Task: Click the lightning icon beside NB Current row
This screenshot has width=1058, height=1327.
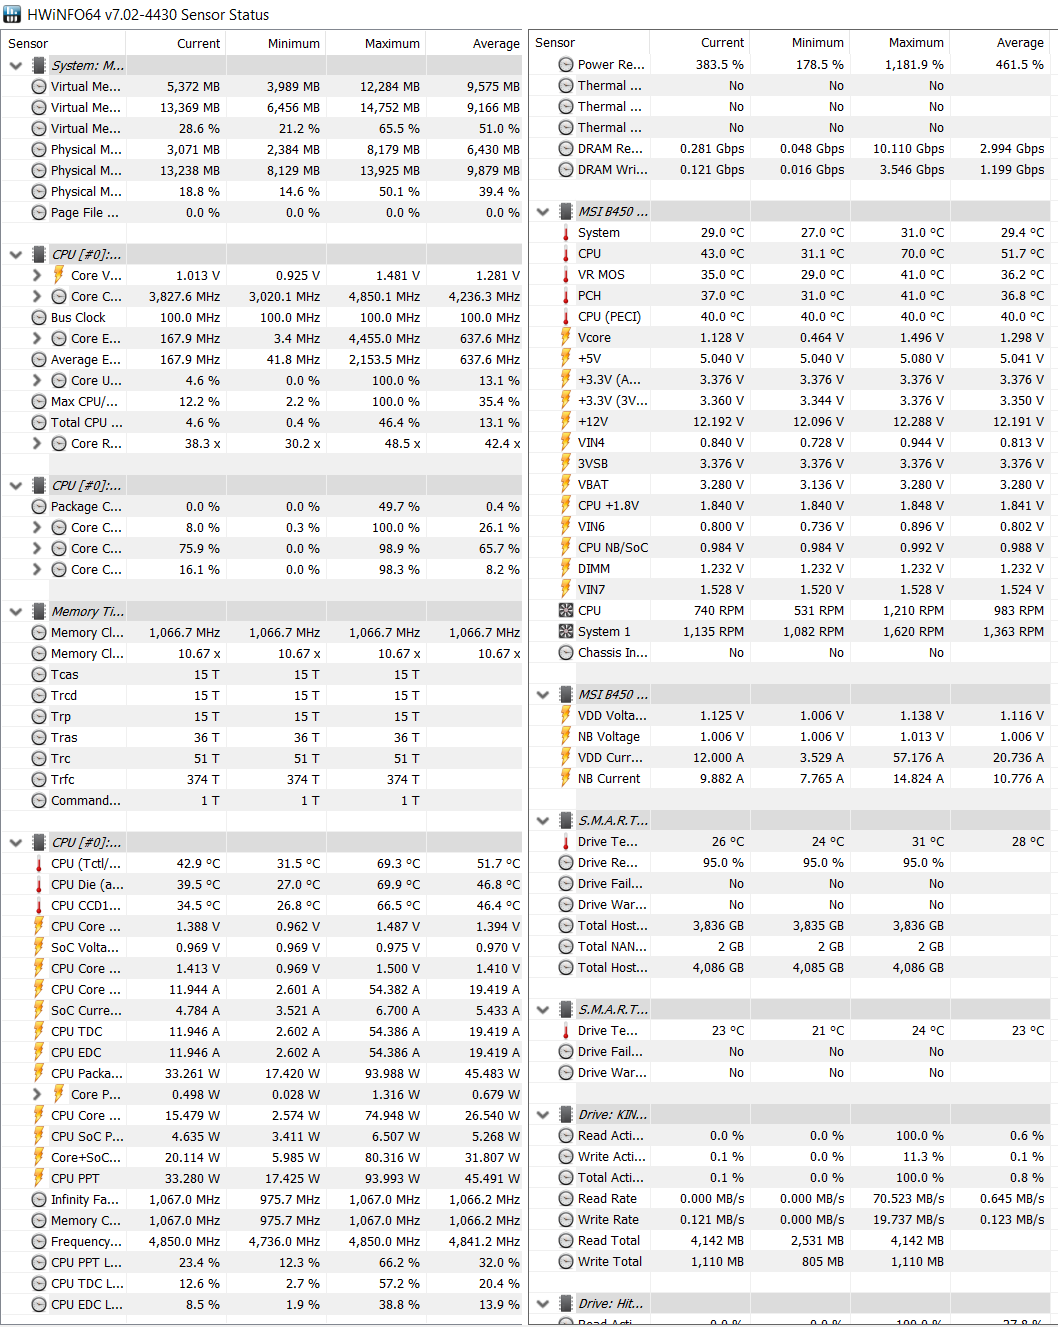Action: 566,778
